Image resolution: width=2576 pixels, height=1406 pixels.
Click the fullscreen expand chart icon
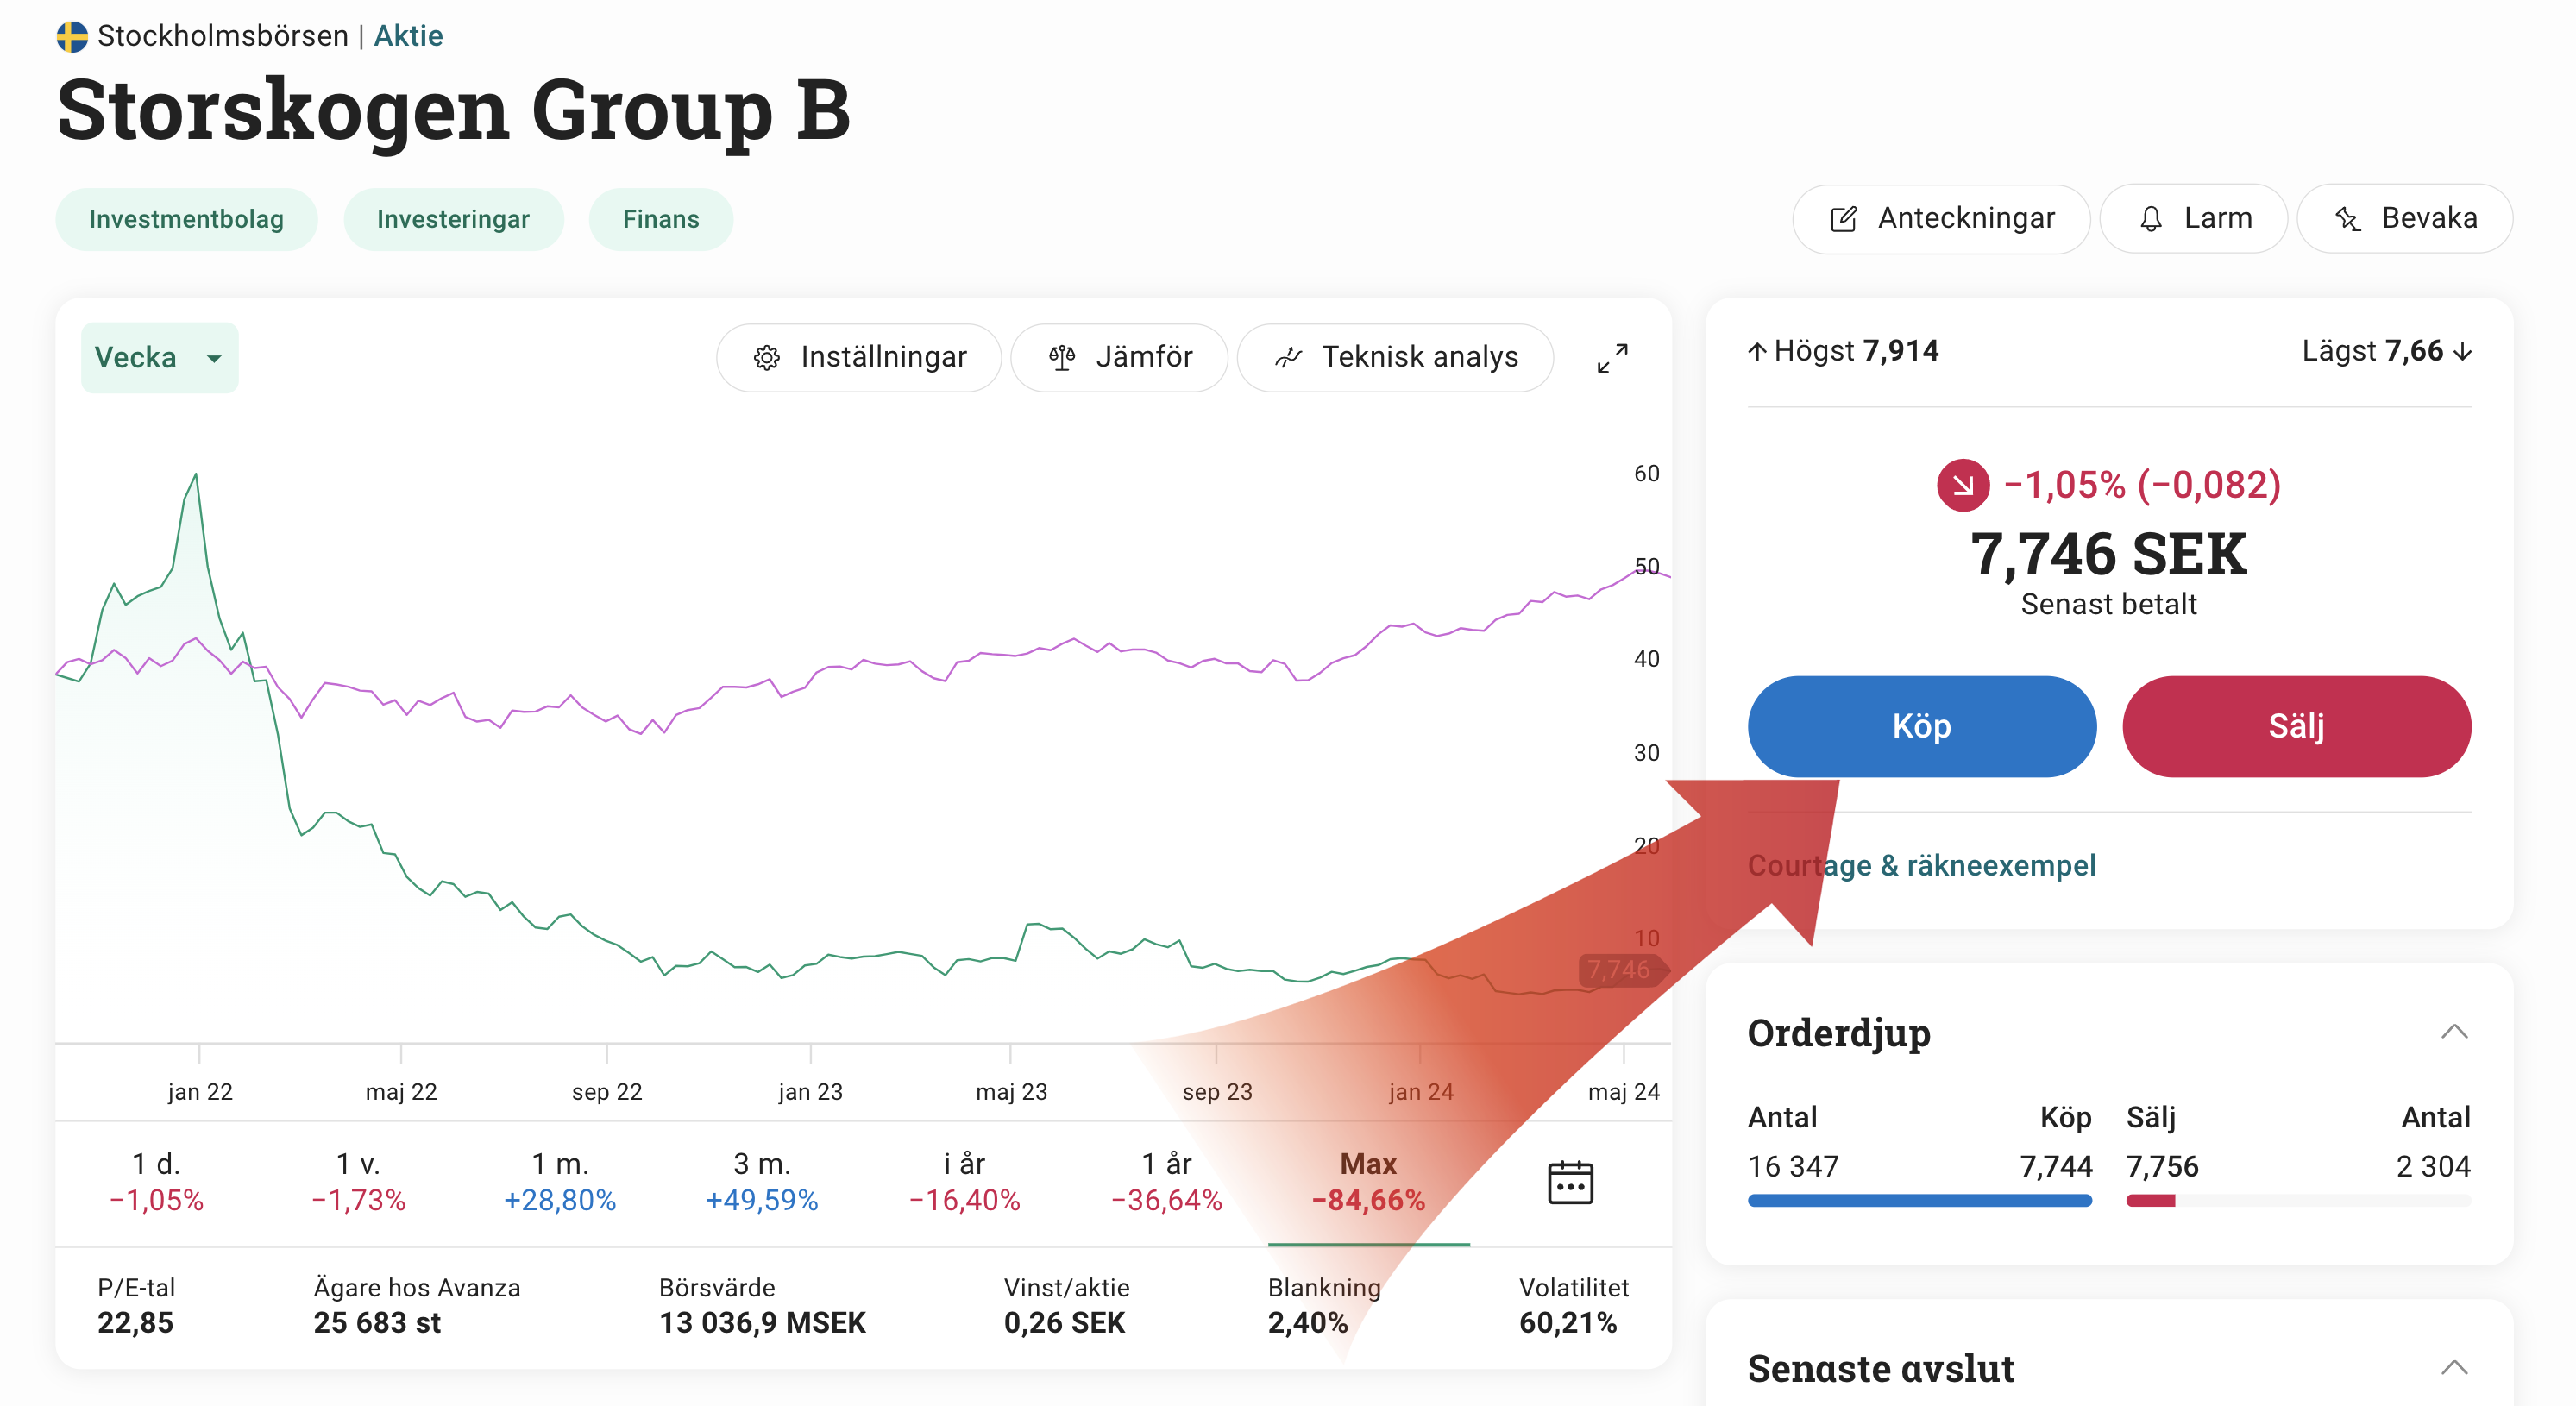point(1612,357)
